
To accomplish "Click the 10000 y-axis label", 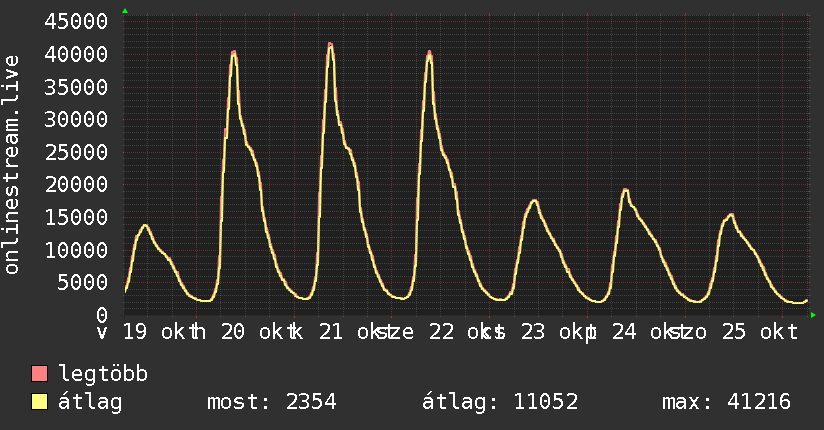I will 76,250.
